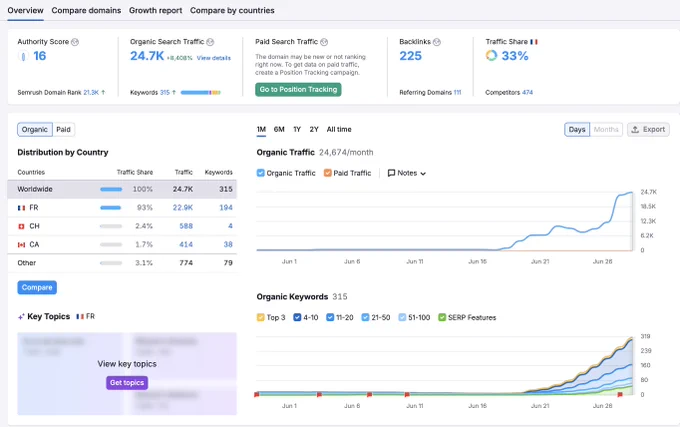Viewport: 680px width, 427px height.
Task: Click Backlinks info icon
Action: pos(437,42)
